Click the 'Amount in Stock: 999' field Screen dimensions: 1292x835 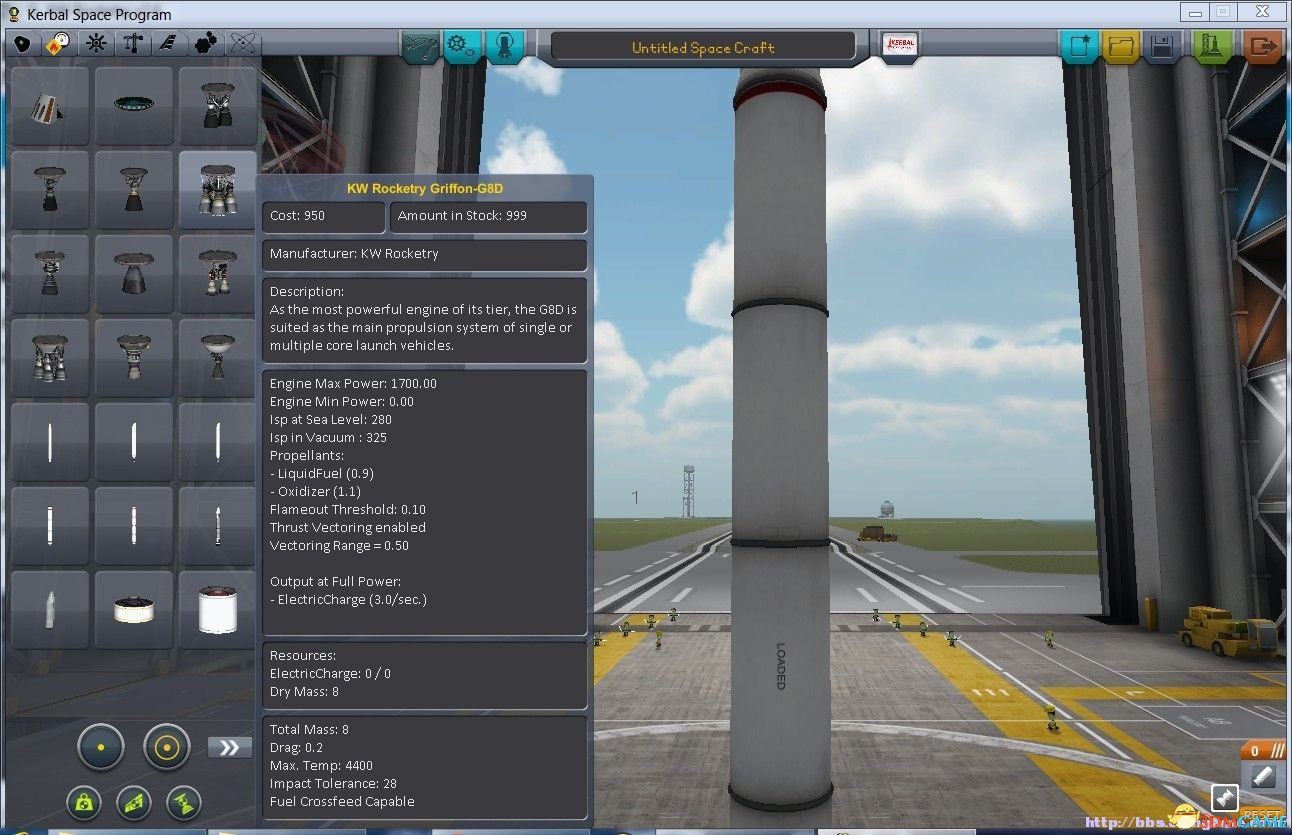coord(489,216)
